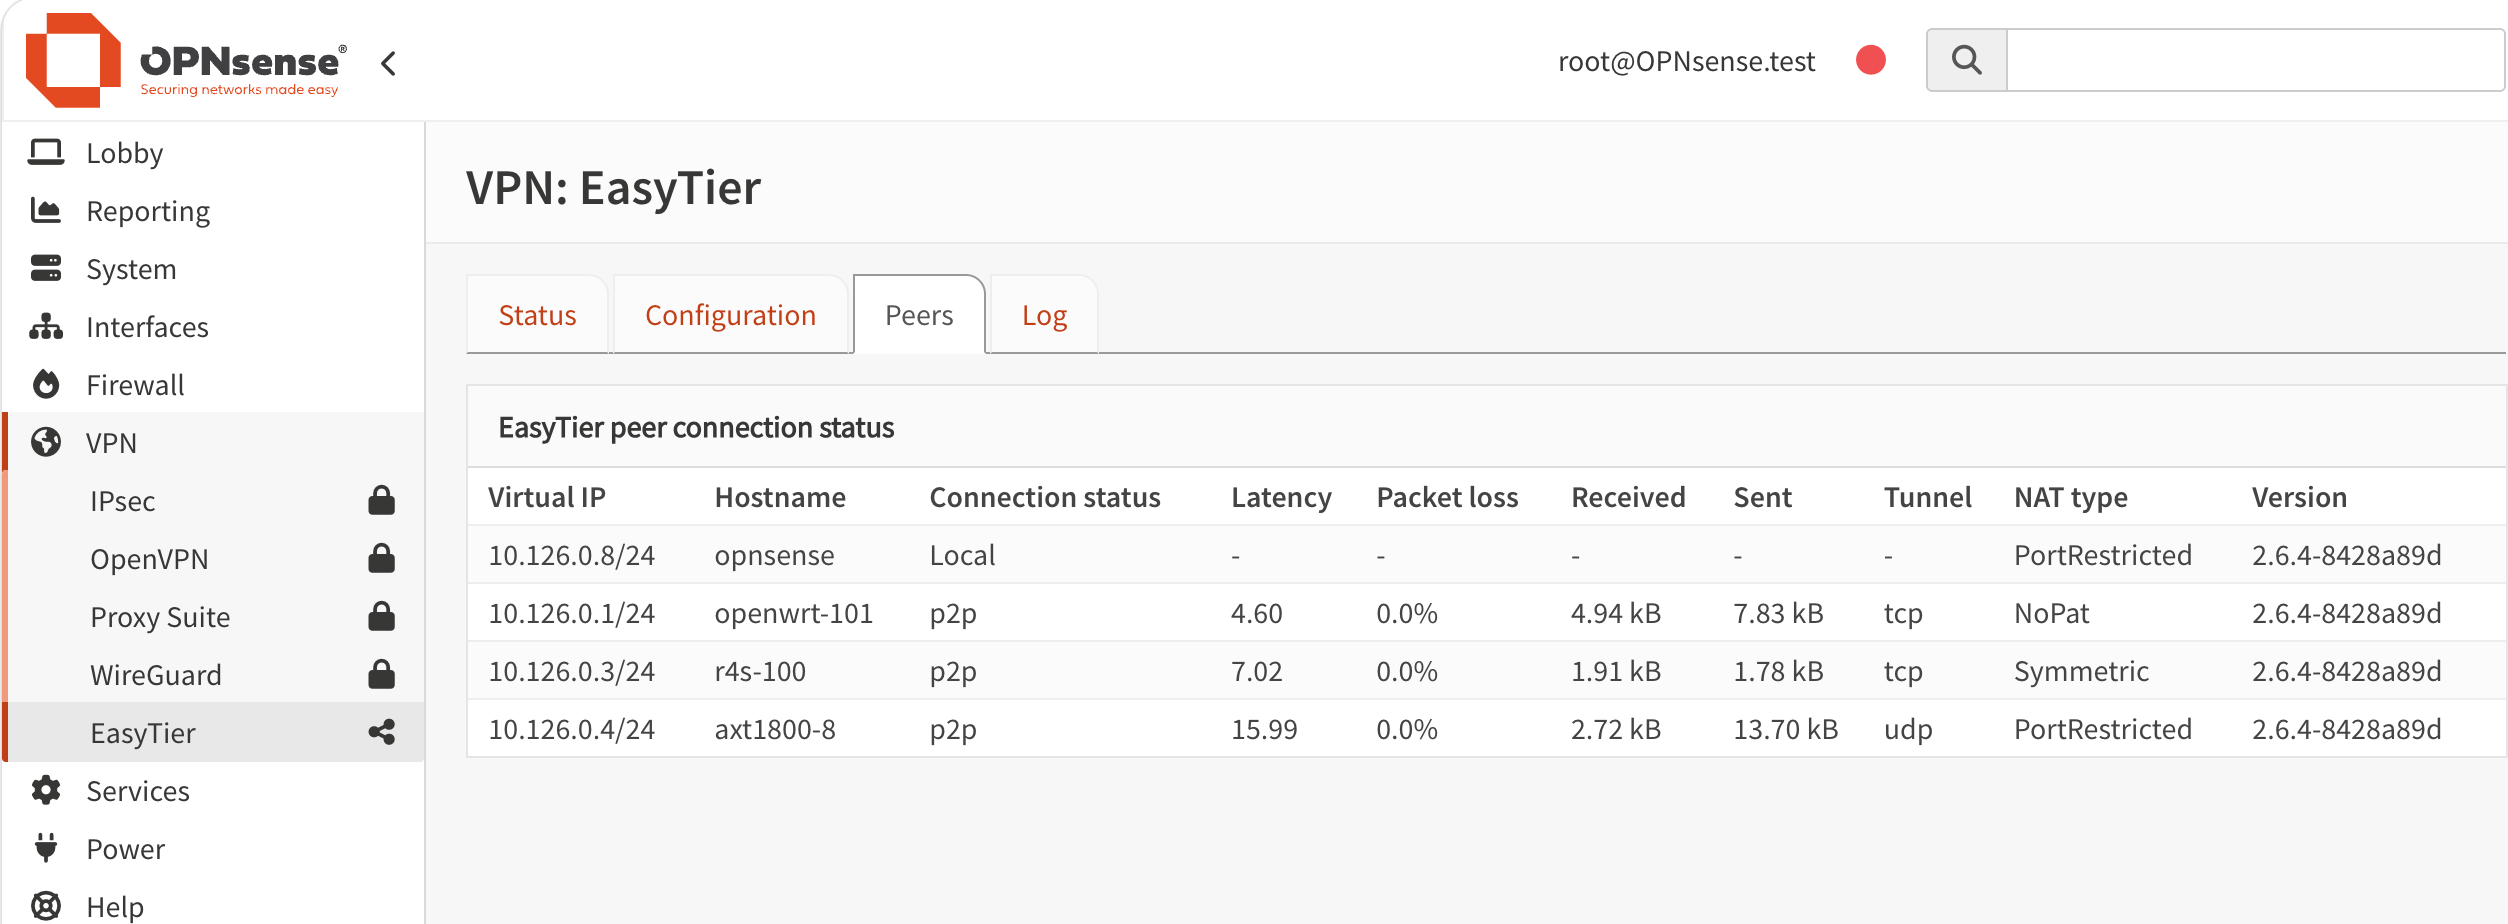Switch to the Status tab
Screen dimensions: 2508x924
pyautogui.click(x=537, y=315)
